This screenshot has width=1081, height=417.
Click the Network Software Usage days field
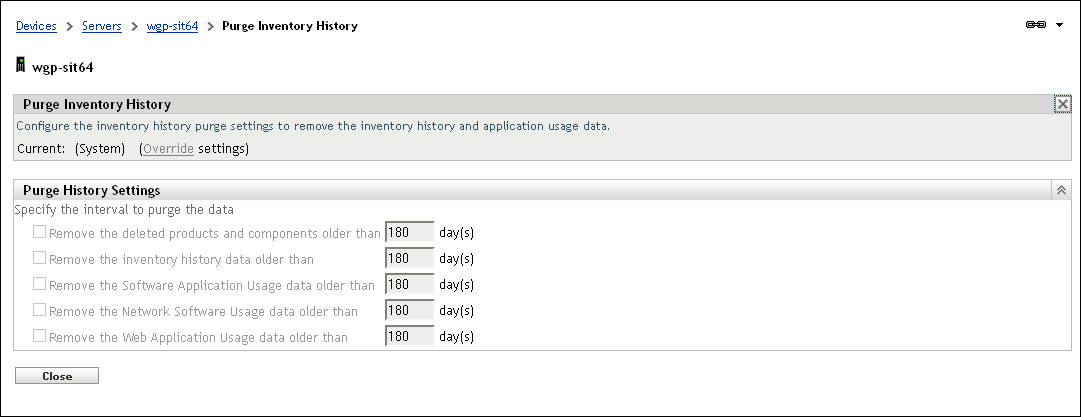tap(409, 310)
